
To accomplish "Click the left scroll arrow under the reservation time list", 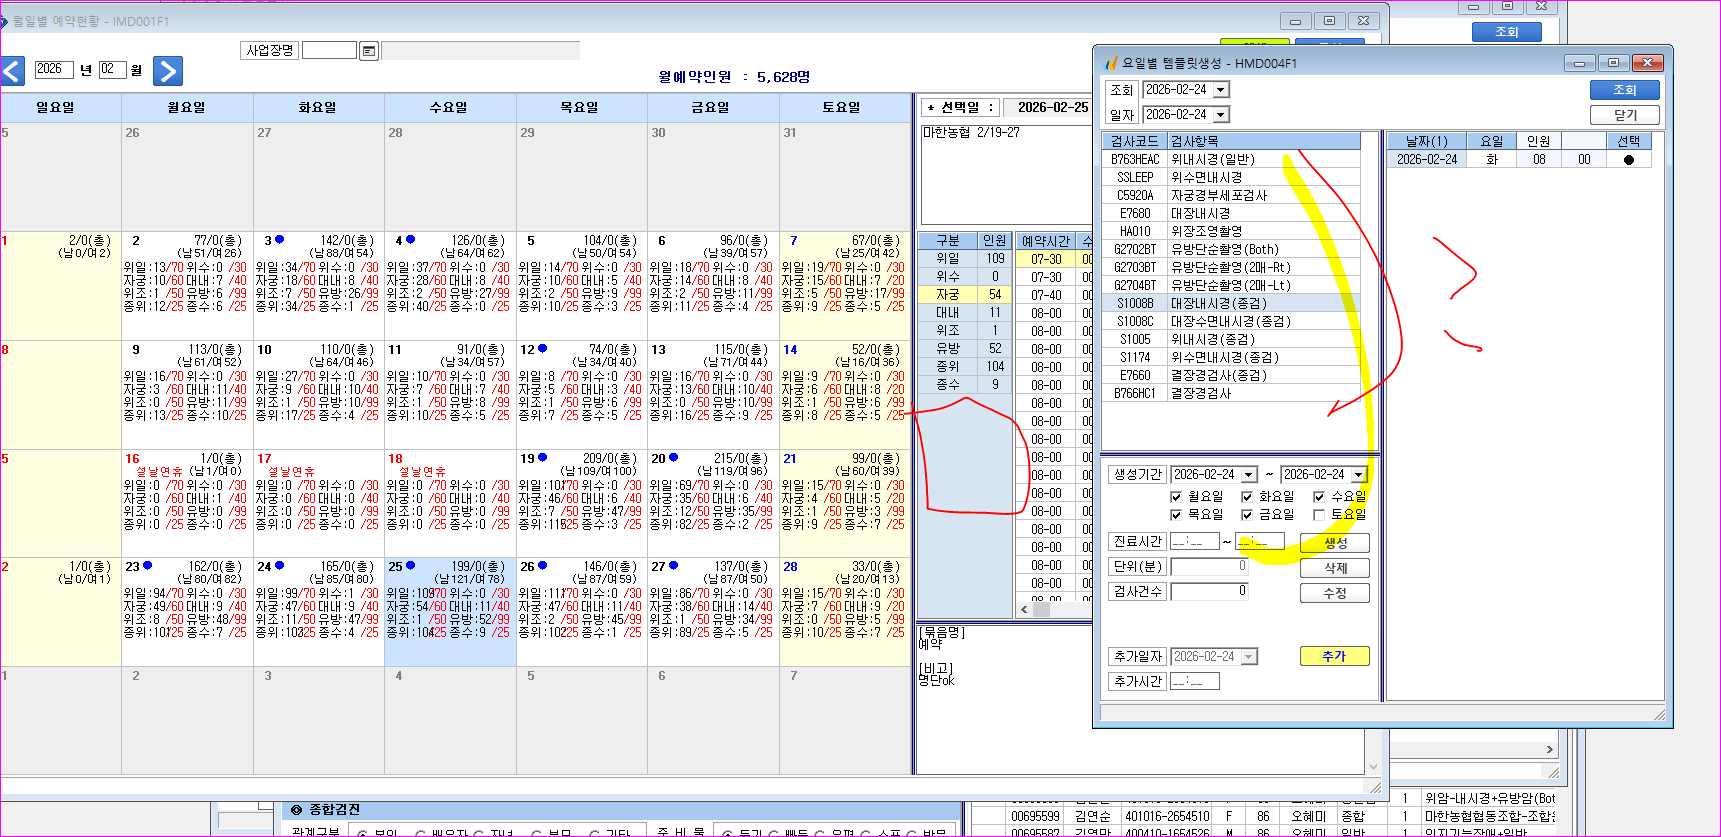I will [1025, 608].
